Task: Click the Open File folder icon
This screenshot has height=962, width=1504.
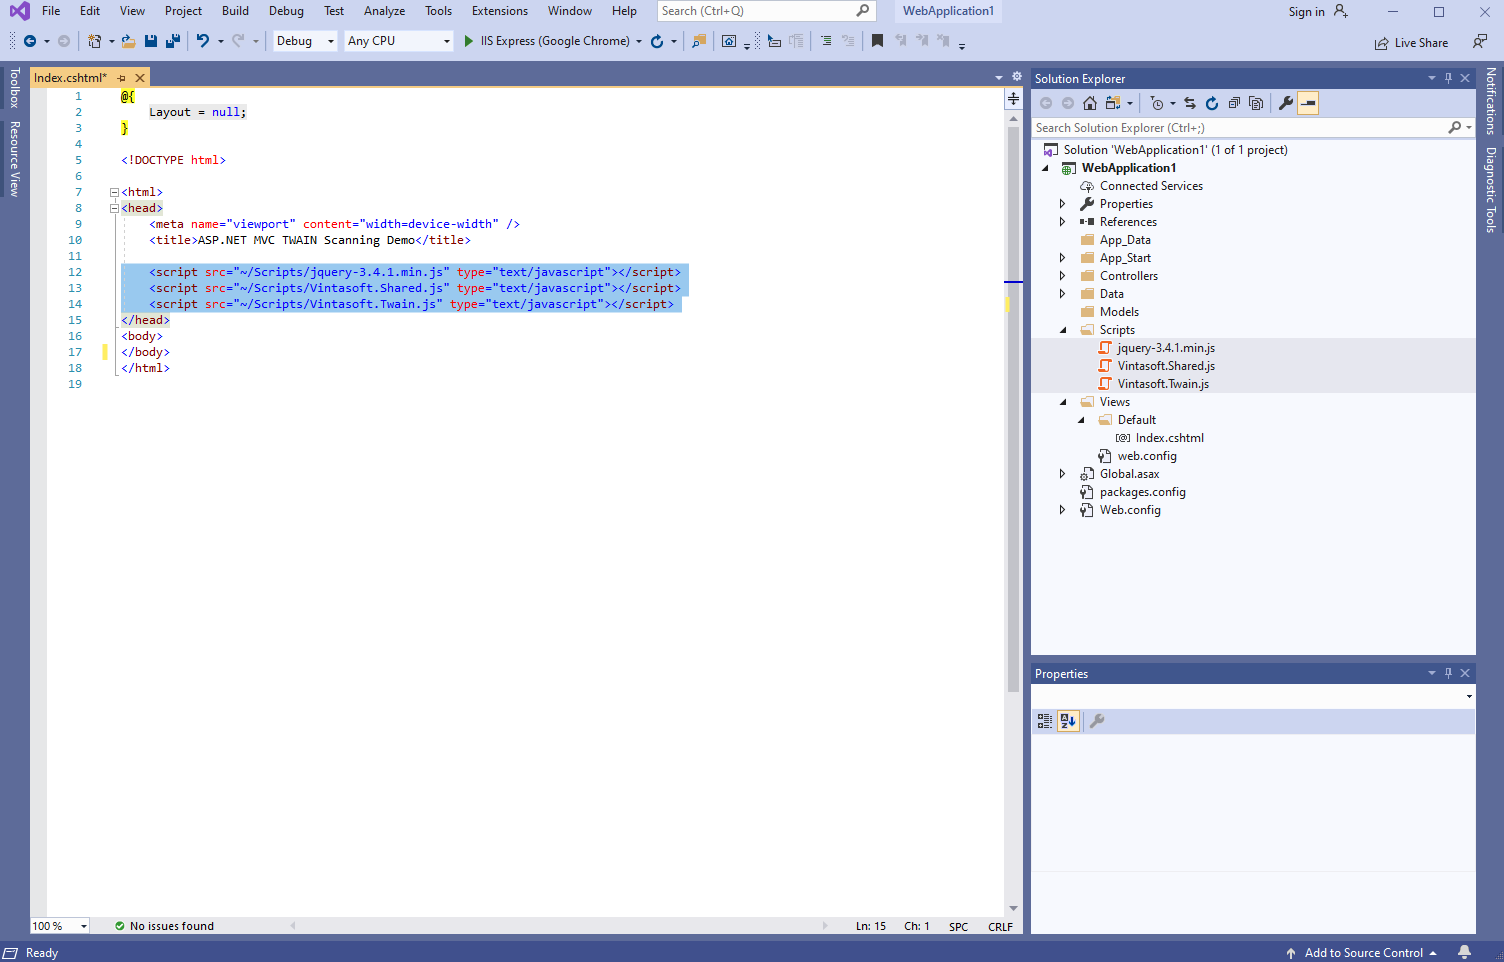Action: click(x=129, y=41)
